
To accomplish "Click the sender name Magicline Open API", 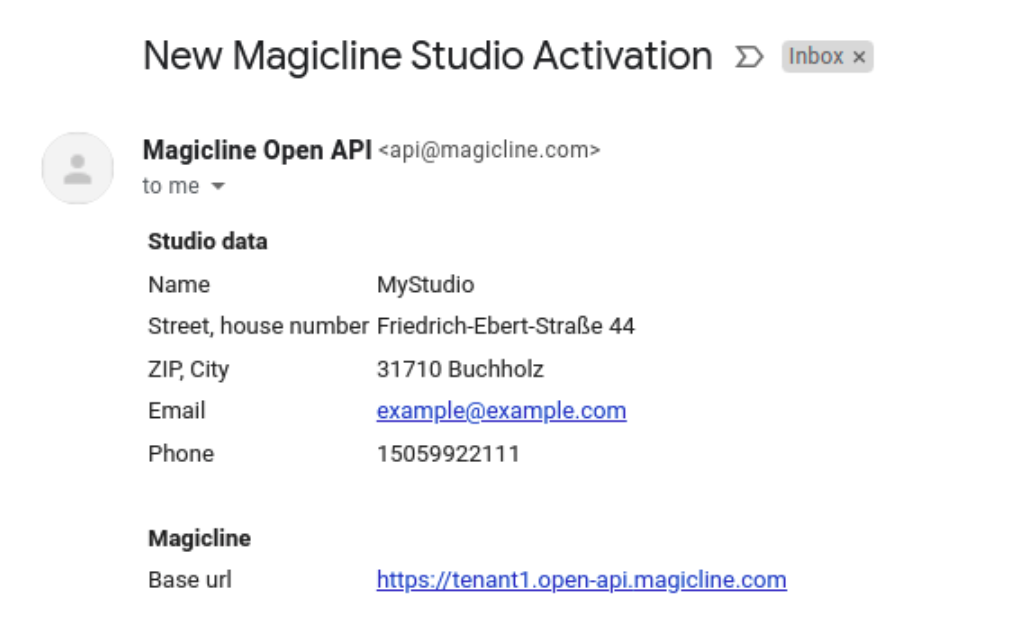I will pyautogui.click(x=257, y=150).
